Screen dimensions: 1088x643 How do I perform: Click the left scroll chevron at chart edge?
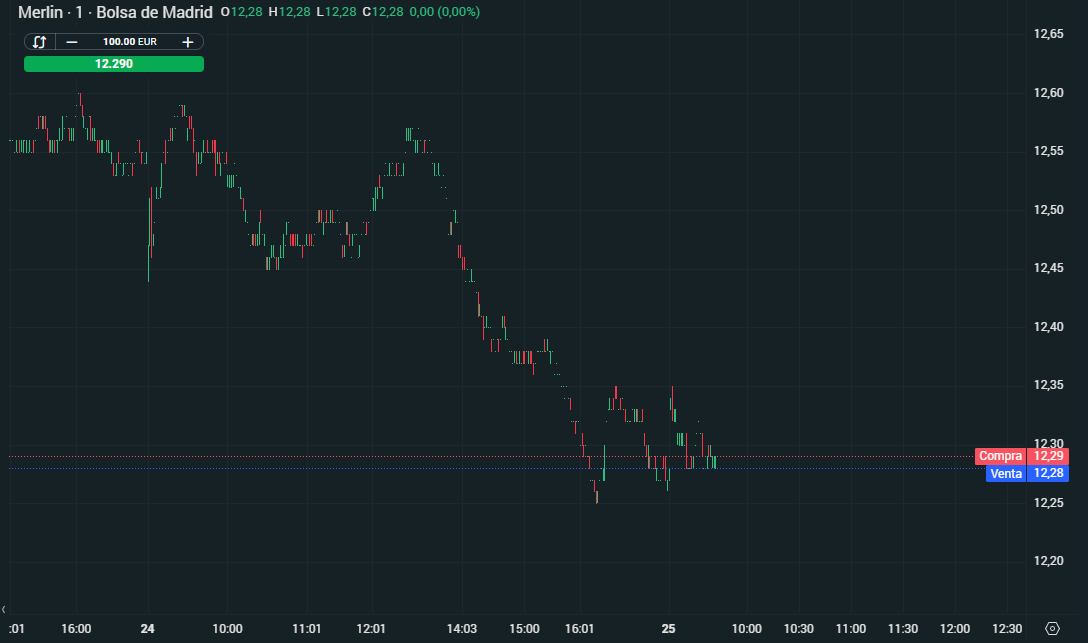click(3, 610)
